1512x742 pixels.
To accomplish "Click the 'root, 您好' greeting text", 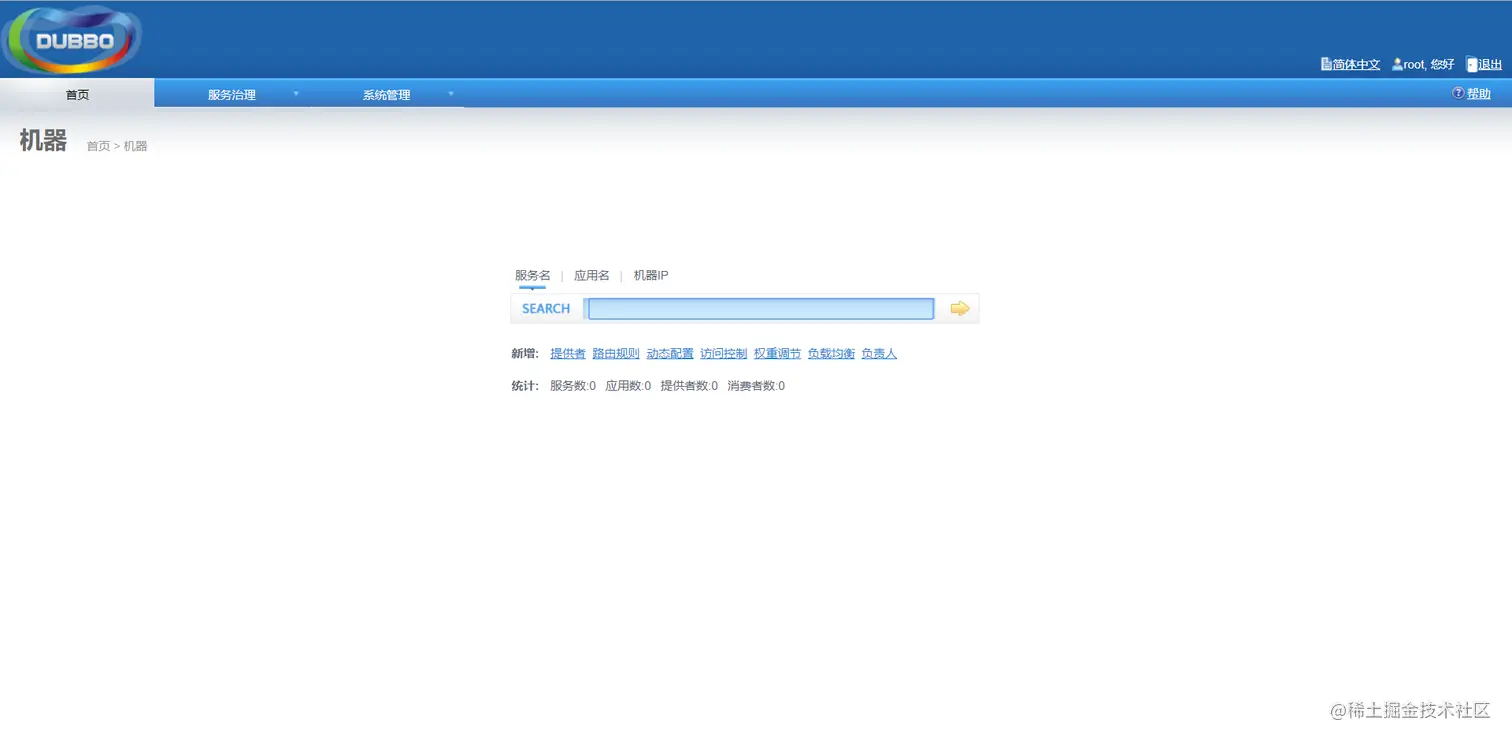I will pos(1429,64).
